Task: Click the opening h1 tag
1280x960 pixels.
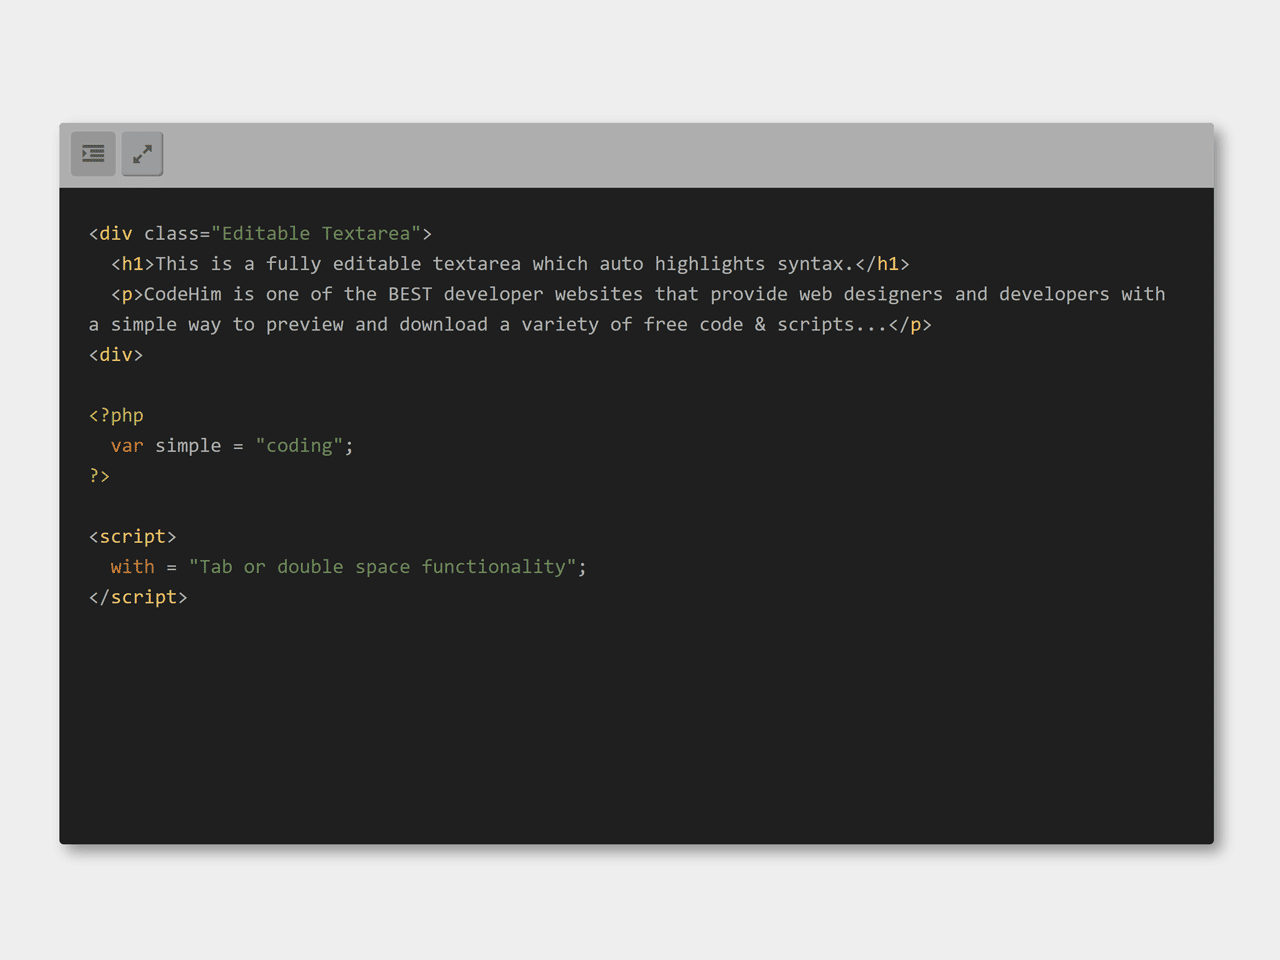Action: [x=132, y=264]
